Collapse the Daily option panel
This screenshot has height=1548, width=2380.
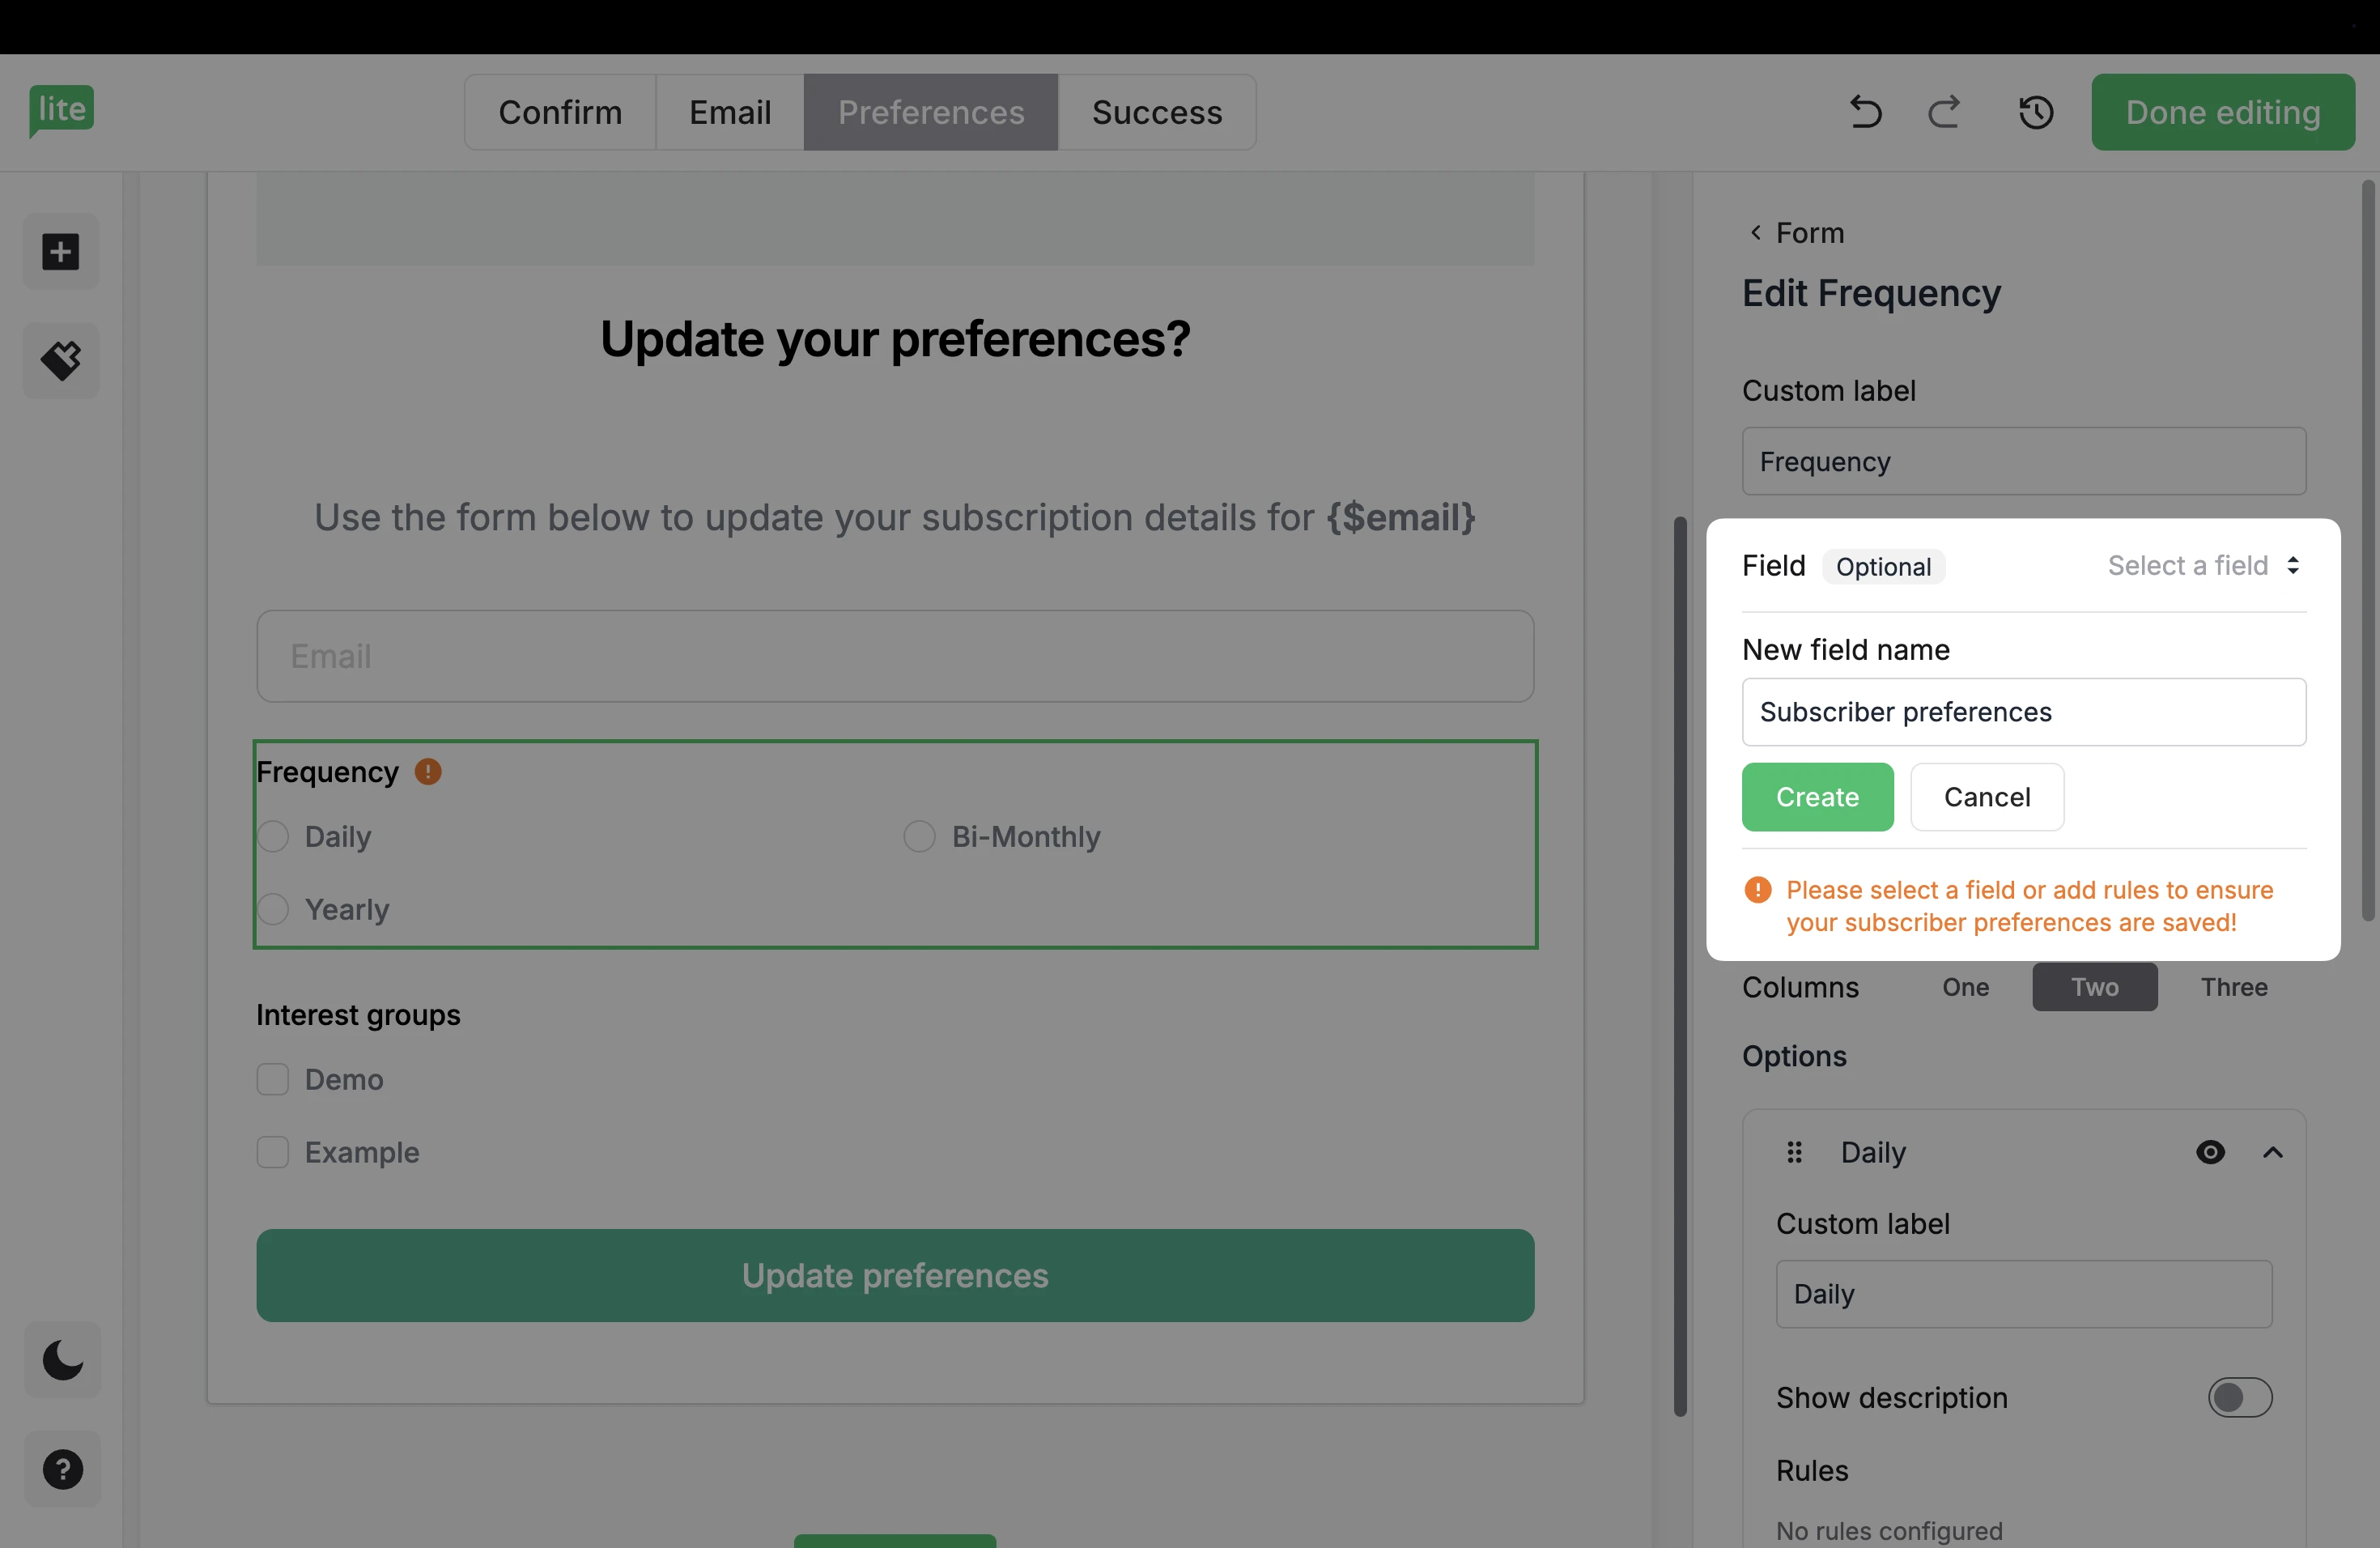point(2272,1152)
